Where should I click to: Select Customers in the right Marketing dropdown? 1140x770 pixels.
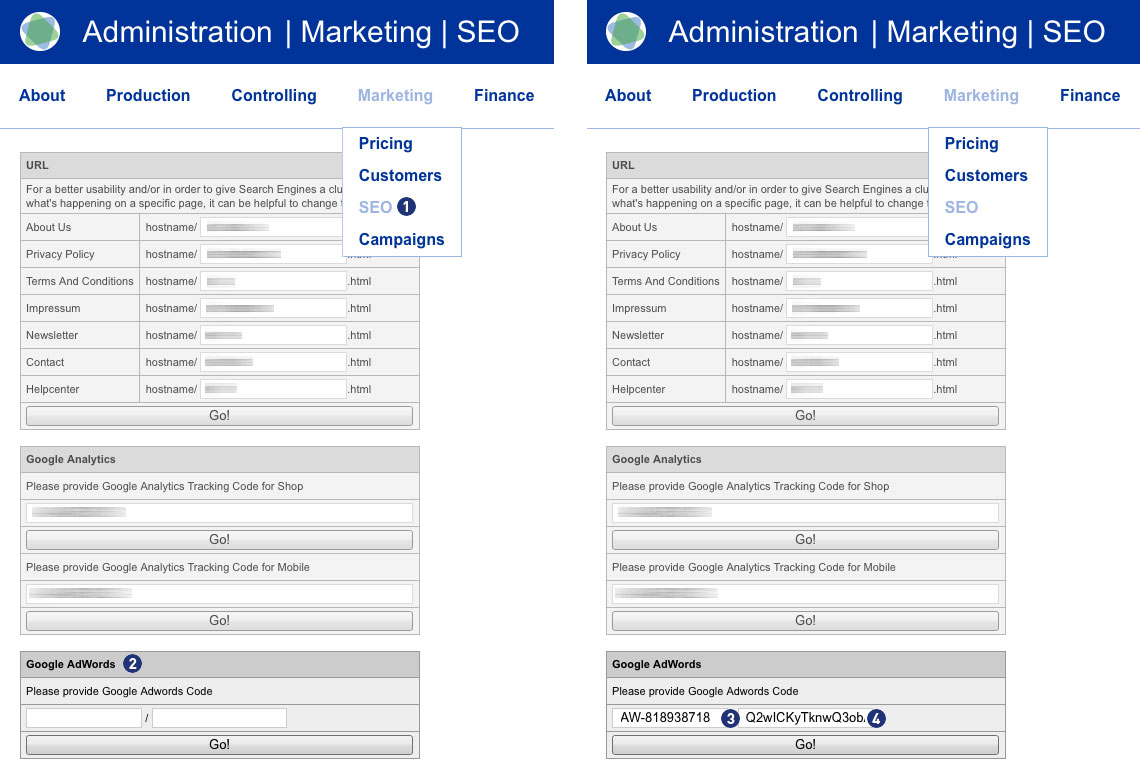pos(986,176)
